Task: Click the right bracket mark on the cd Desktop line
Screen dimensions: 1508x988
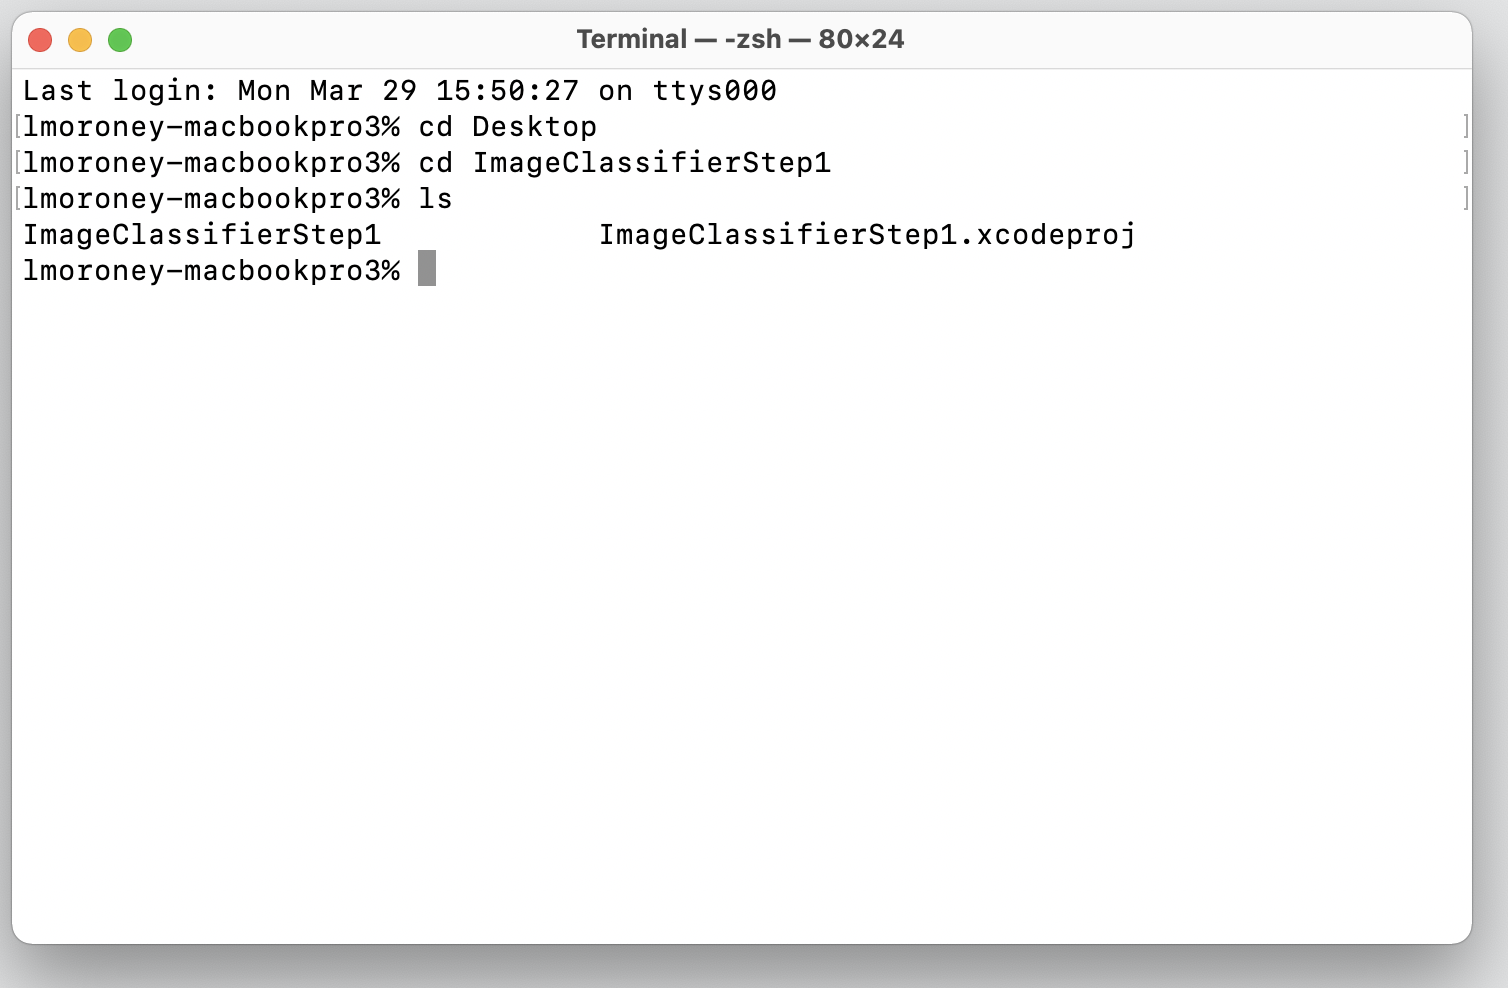Action: (x=1465, y=126)
